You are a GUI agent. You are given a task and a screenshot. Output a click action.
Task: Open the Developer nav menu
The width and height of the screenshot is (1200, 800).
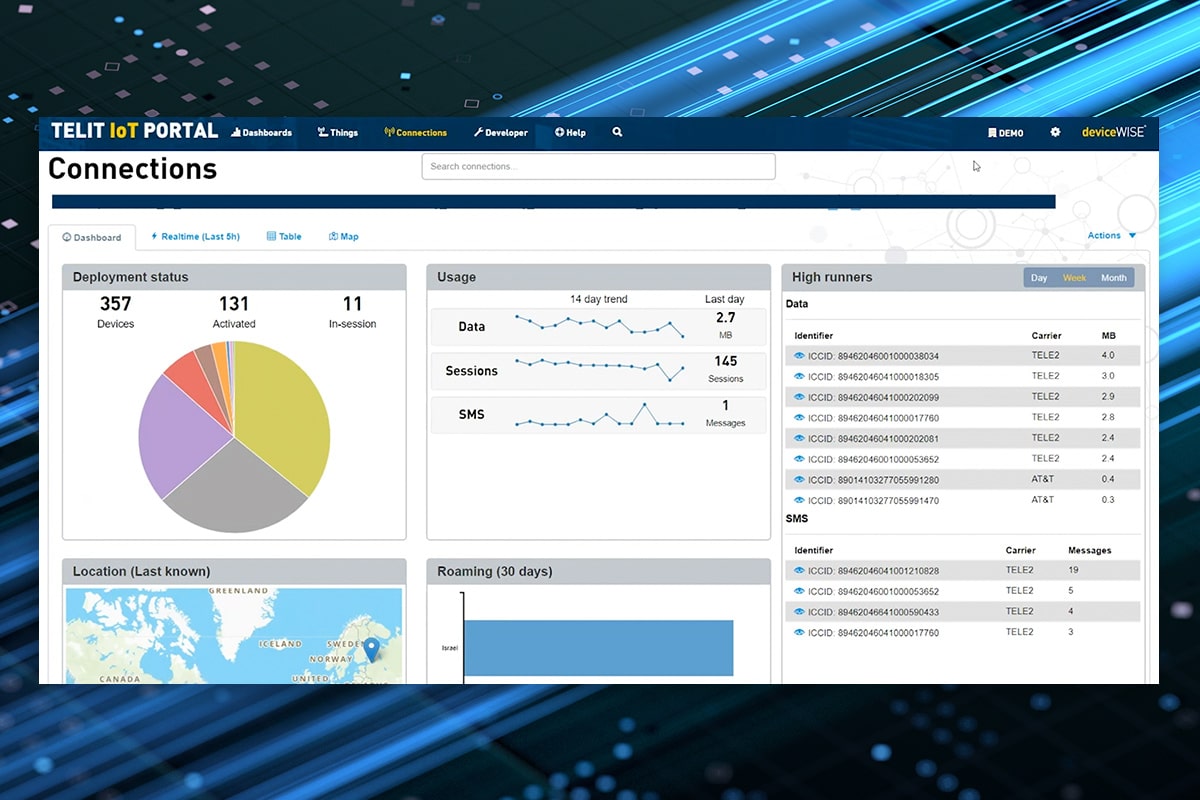tap(501, 132)
